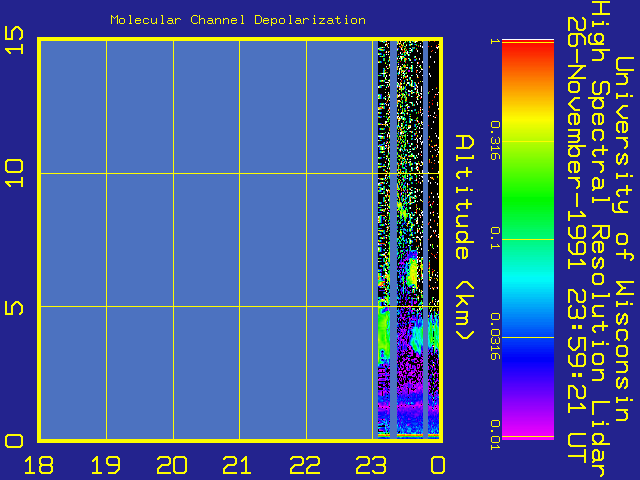Select the x-axis label 18
Screen dimensions: 640x480
[39, 465]
